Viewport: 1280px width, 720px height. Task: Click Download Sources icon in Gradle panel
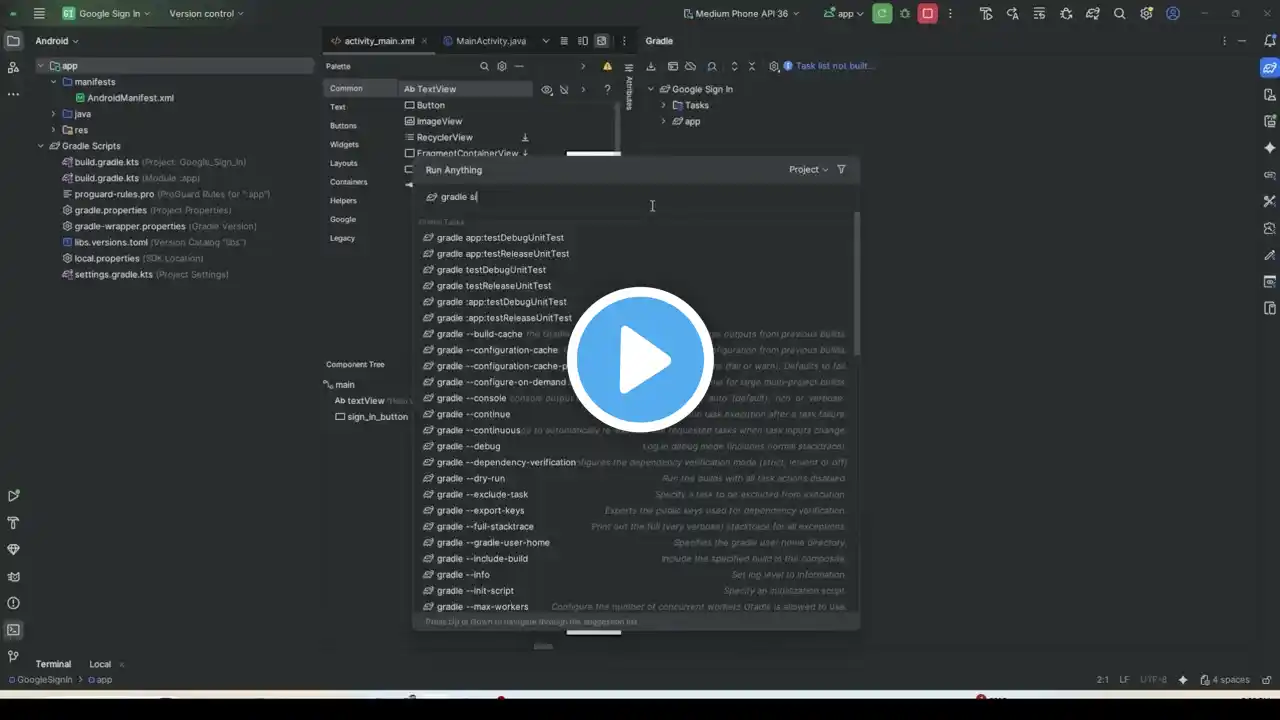651,66
